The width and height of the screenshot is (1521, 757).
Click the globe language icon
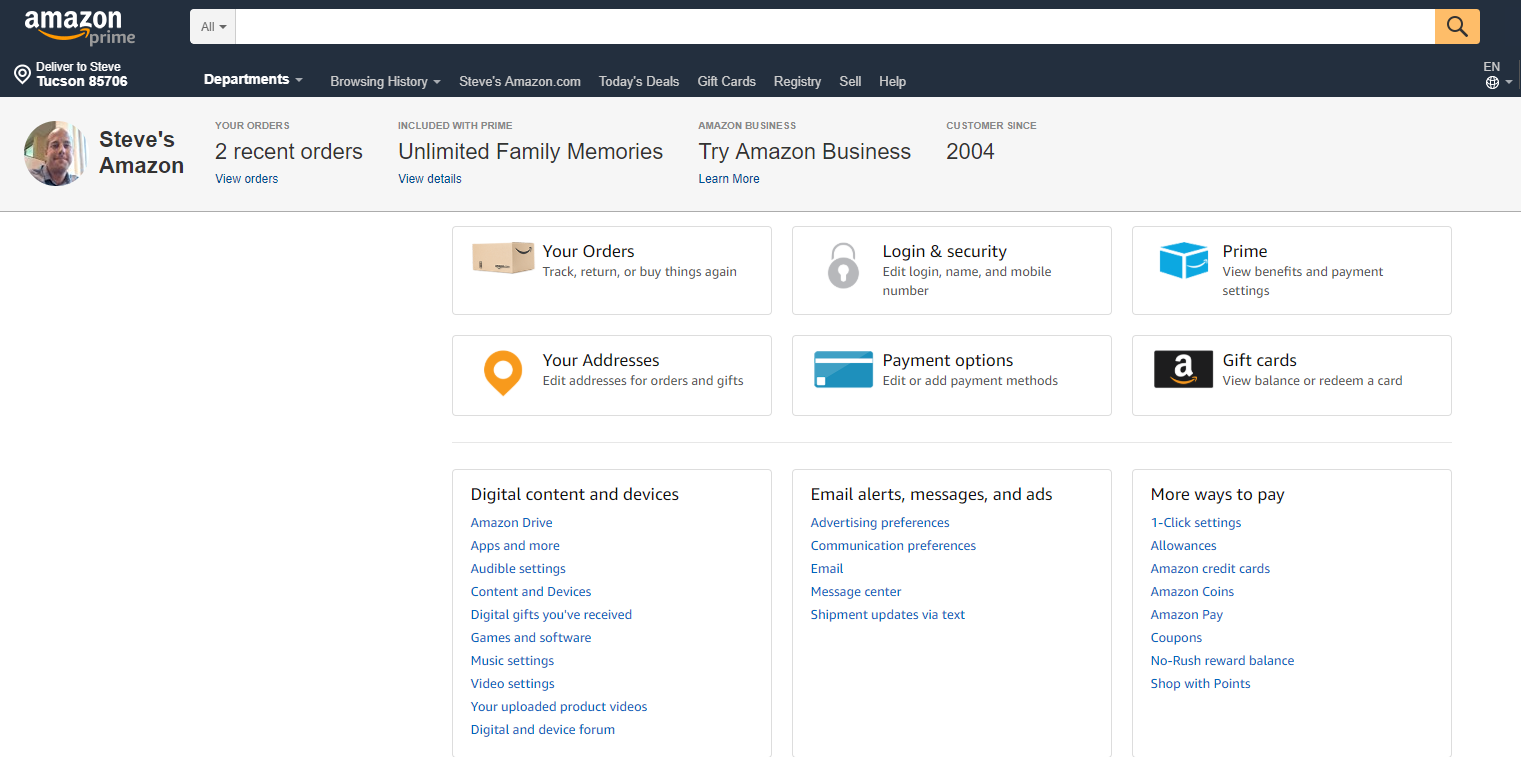click(1492, 83)
